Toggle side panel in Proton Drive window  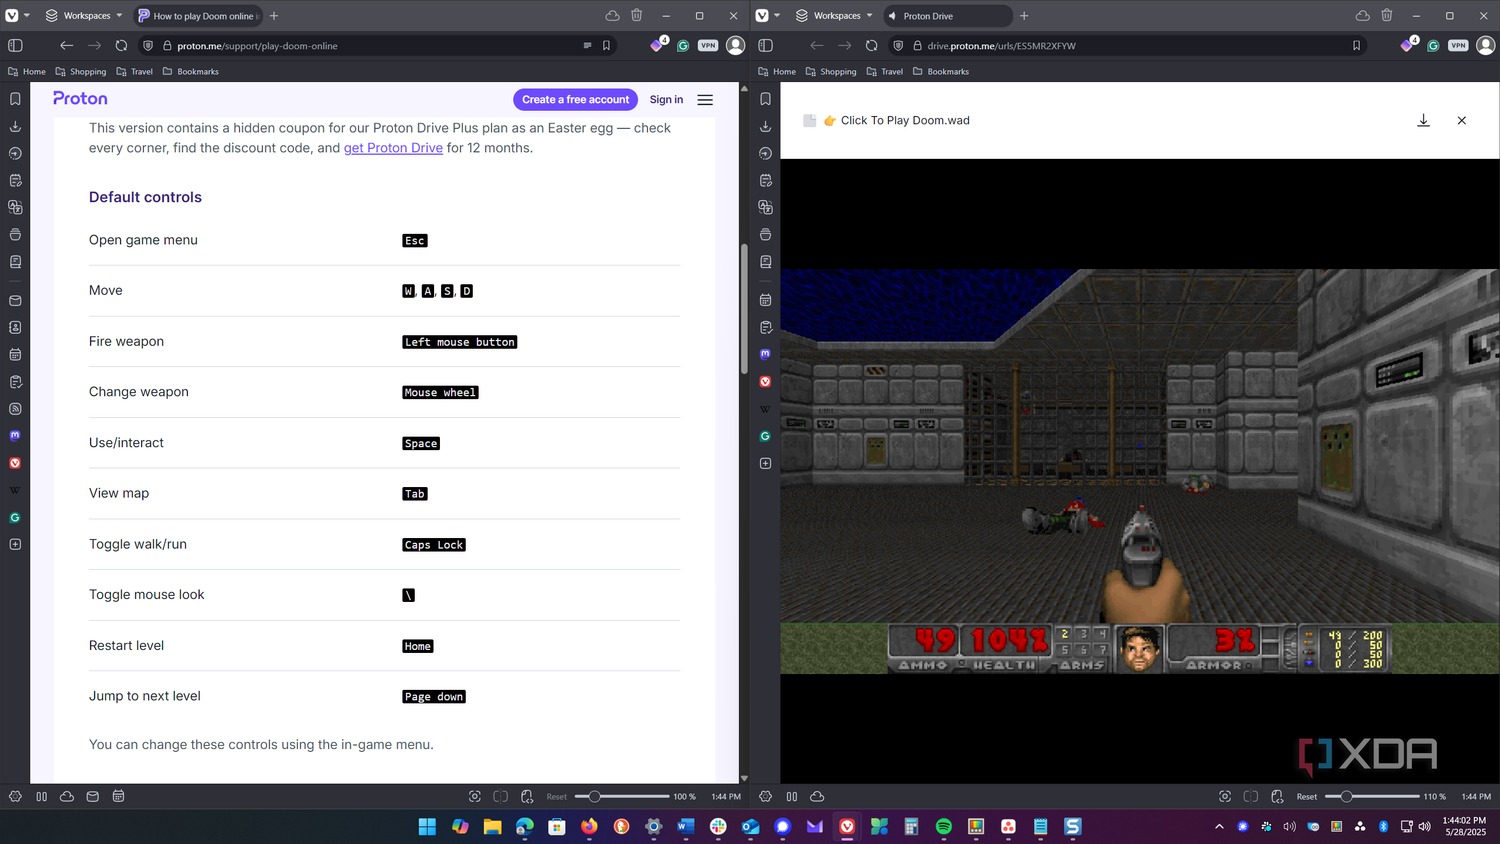click(x=765, y=45)
